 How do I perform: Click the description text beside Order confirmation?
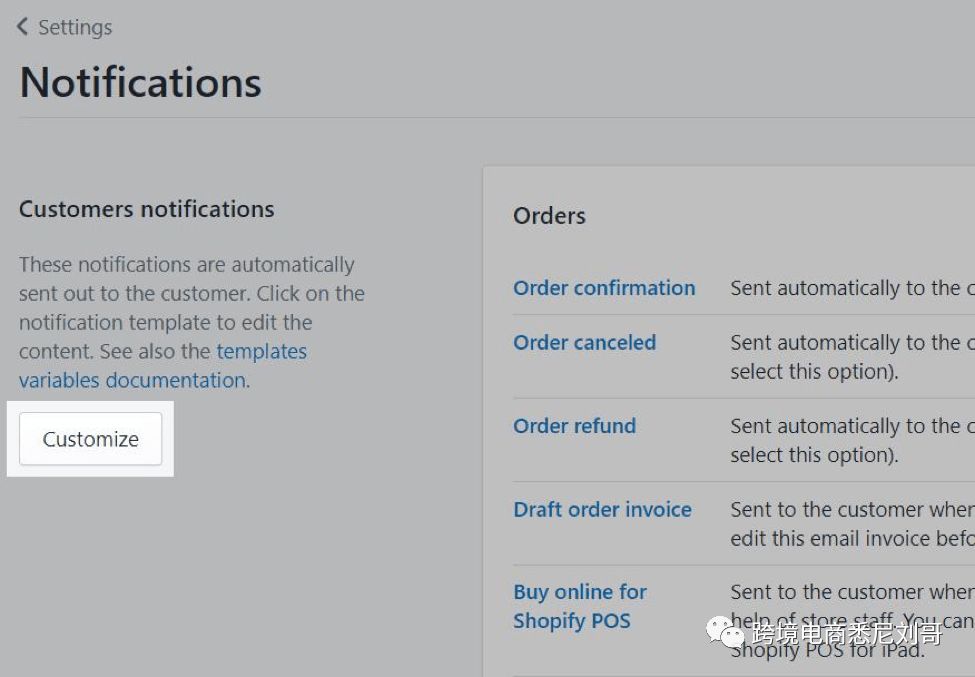coord(850,288)
